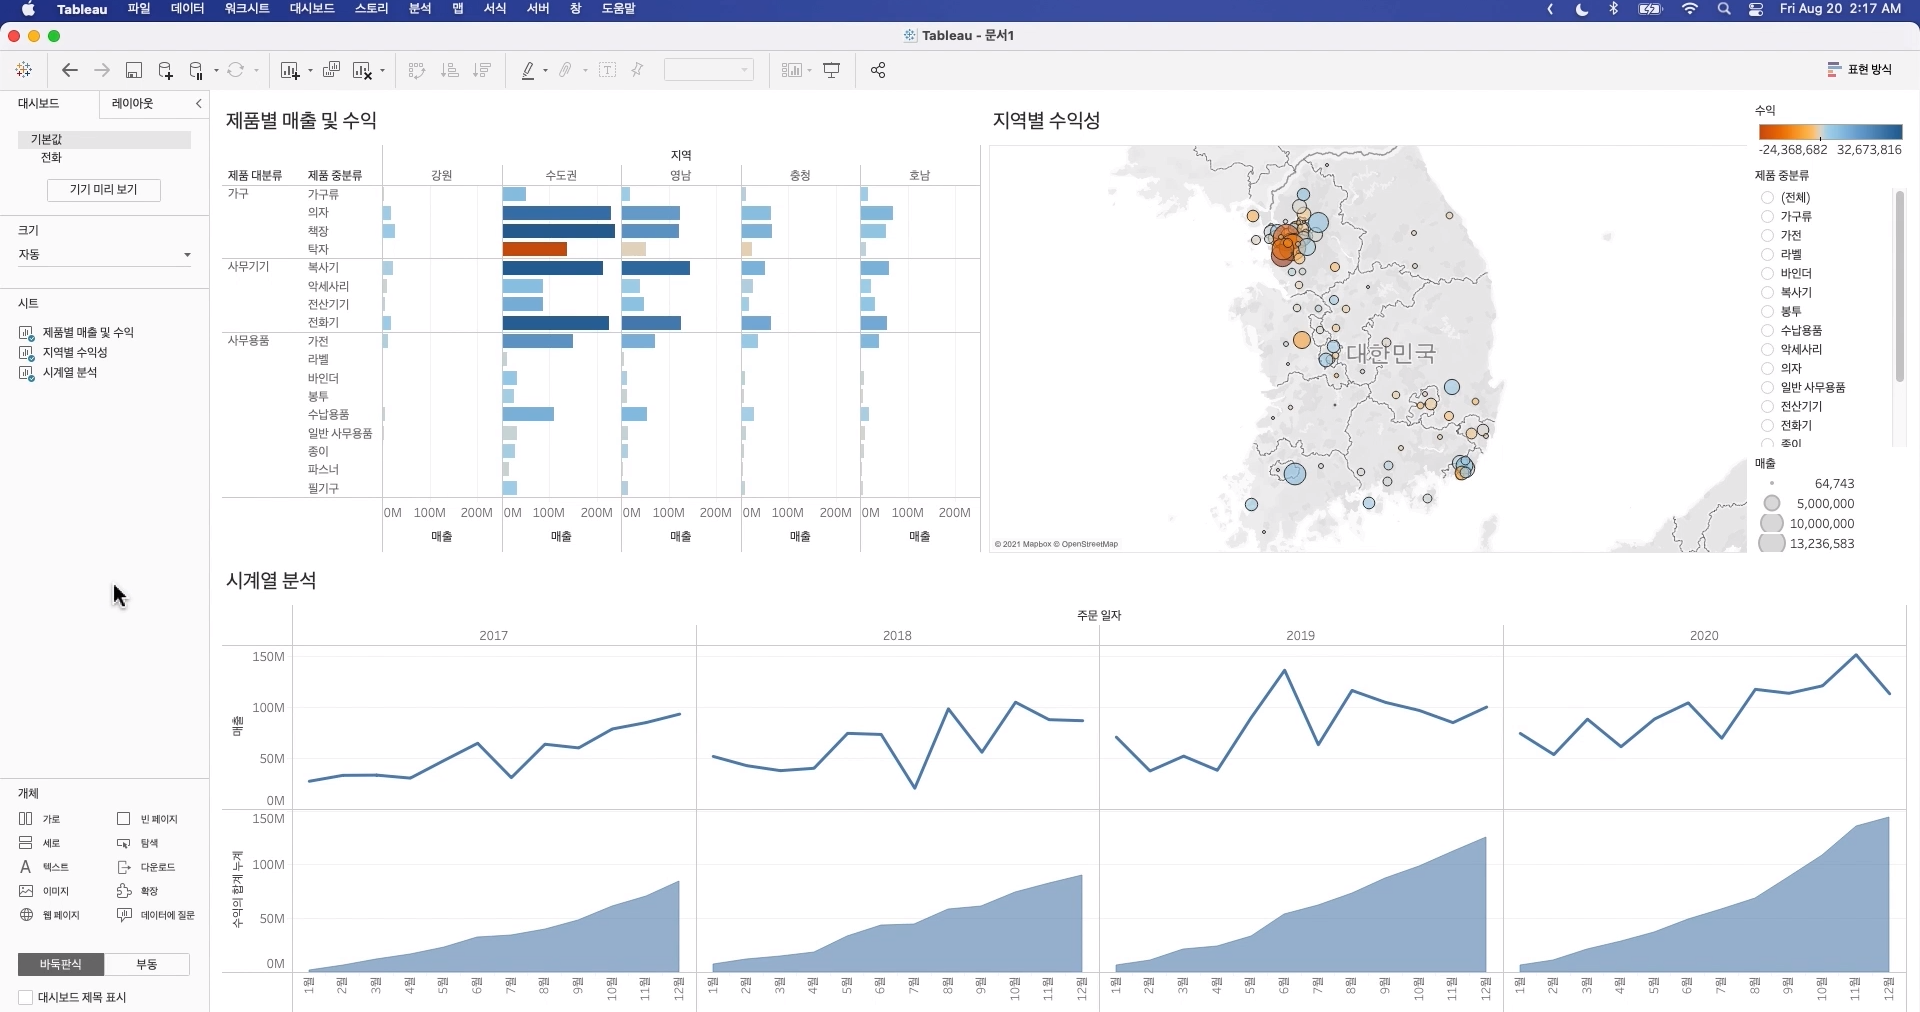
Task: Open the 스토리 menu
Action: [x=371, y=9]
